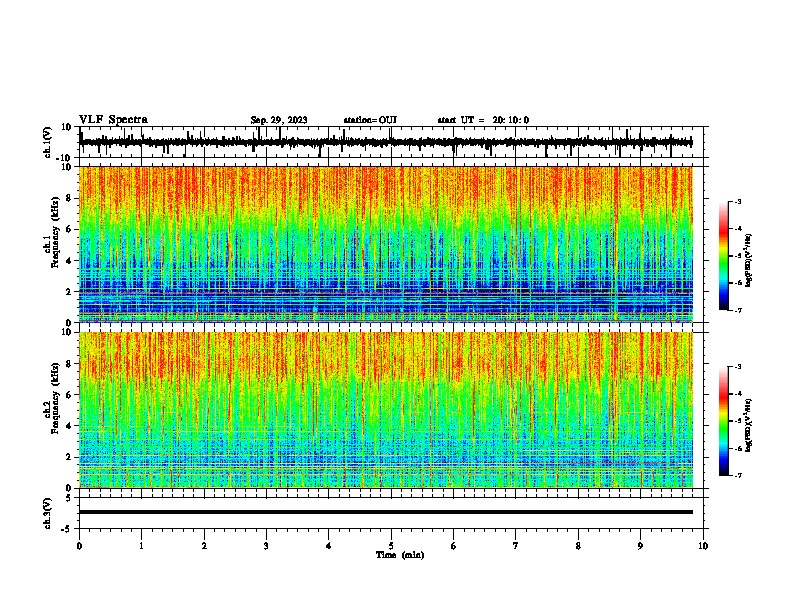Click the "-7" label on ch.2 color scale

point(738,475)
